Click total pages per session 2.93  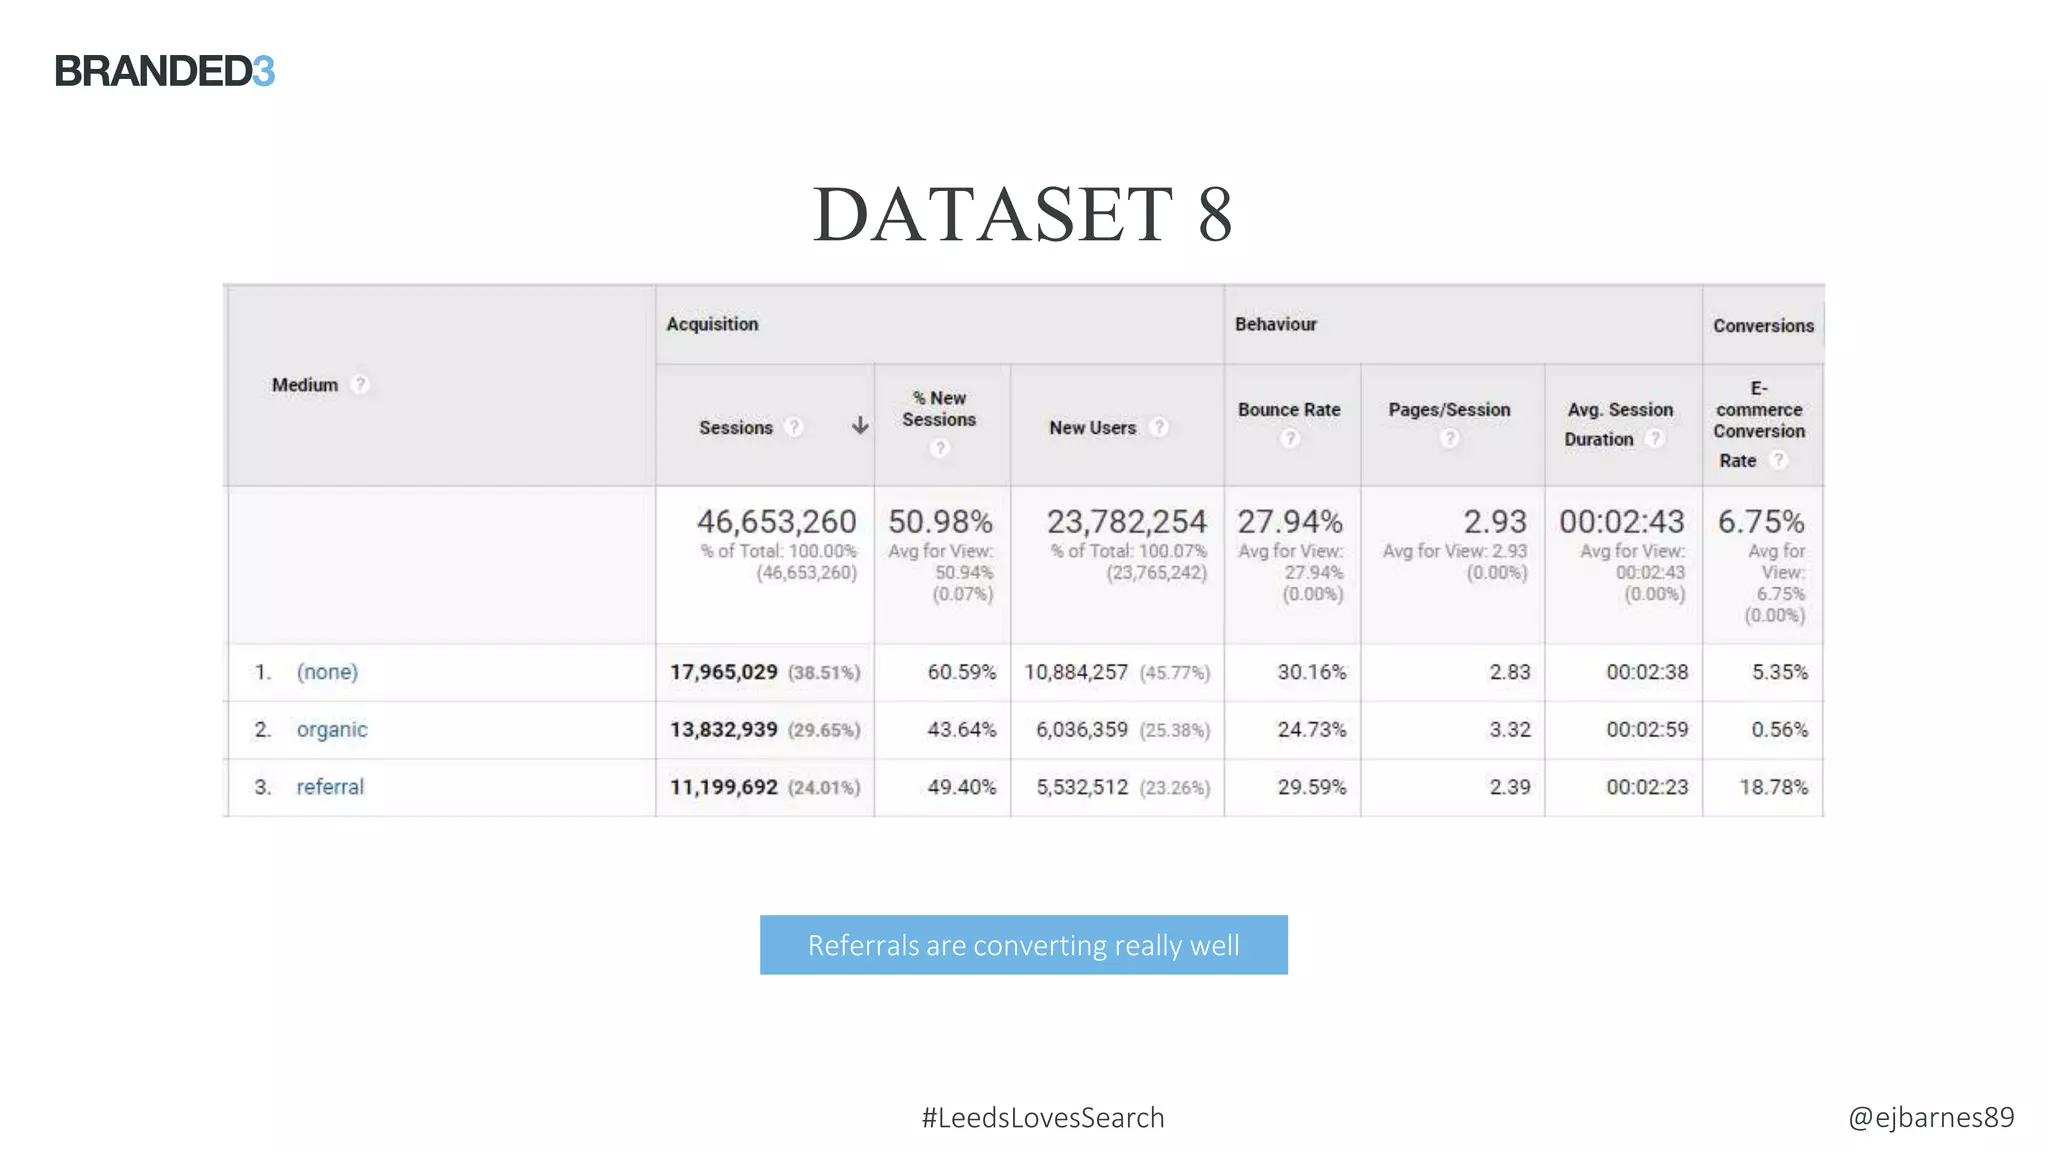pos(1495,521)
